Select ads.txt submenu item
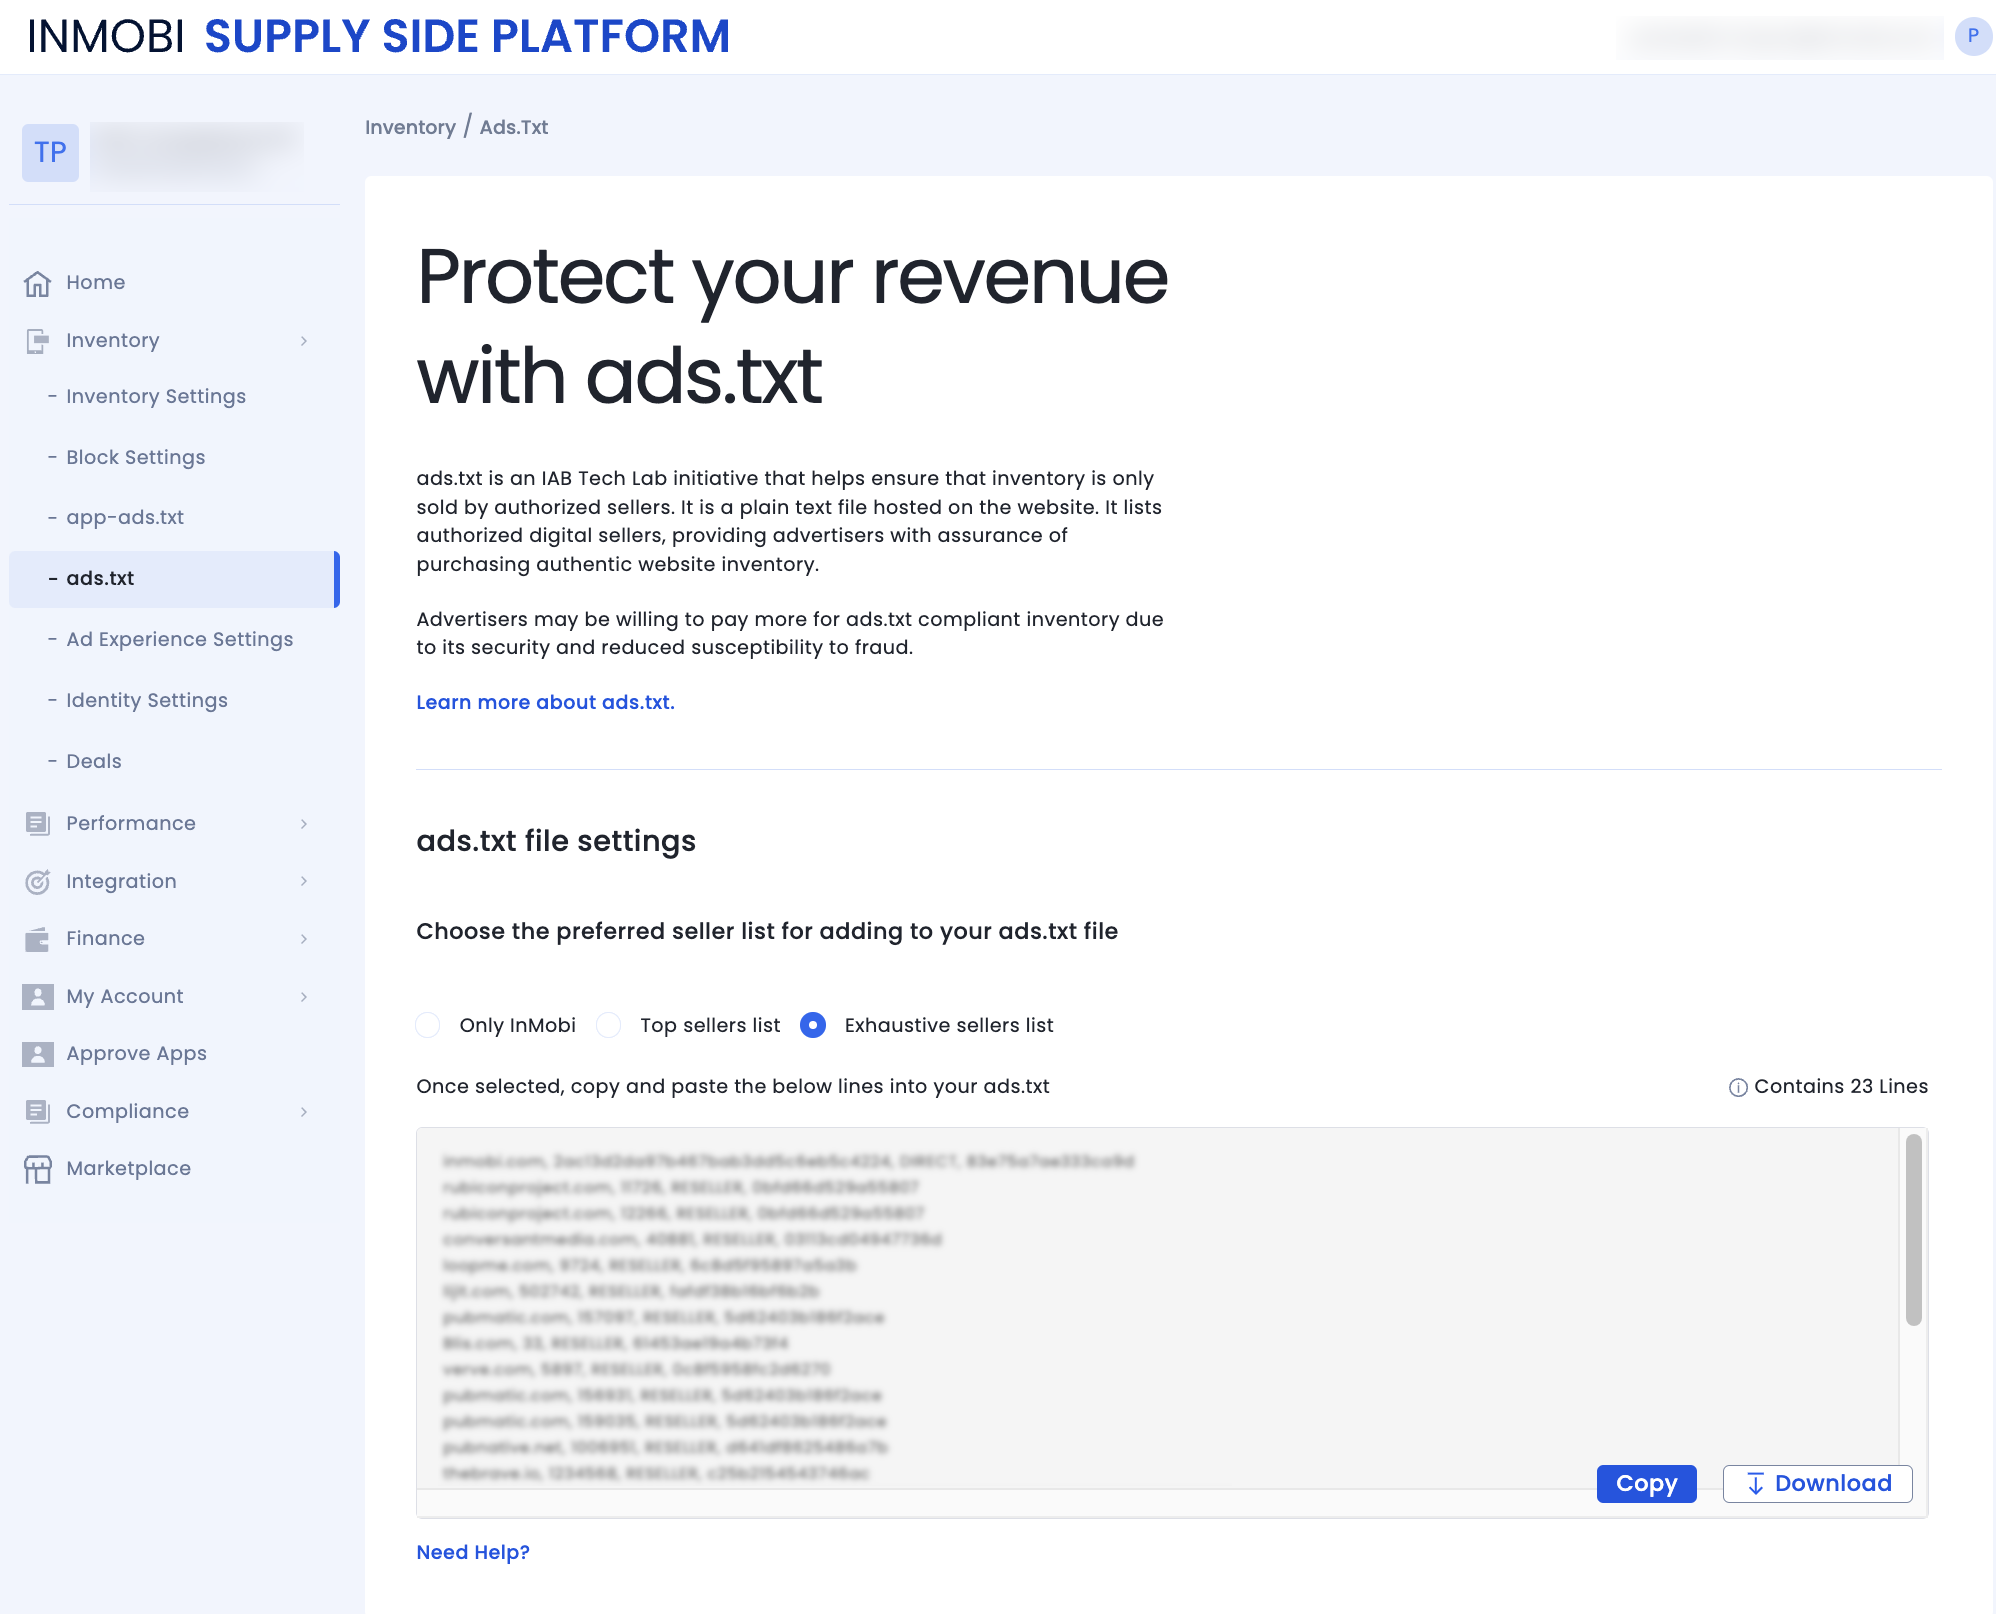The image size is (1996, 1614). 174,579
